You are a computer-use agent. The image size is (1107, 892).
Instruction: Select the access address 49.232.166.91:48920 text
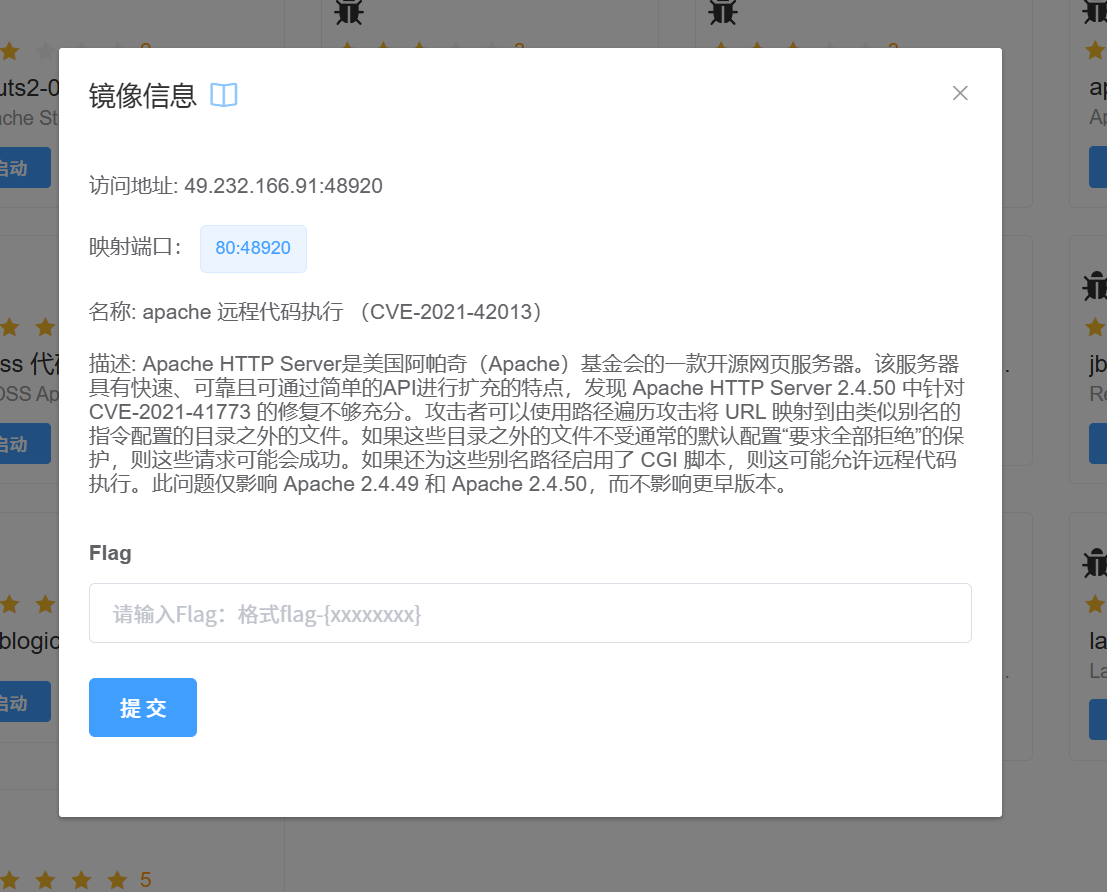283,186
